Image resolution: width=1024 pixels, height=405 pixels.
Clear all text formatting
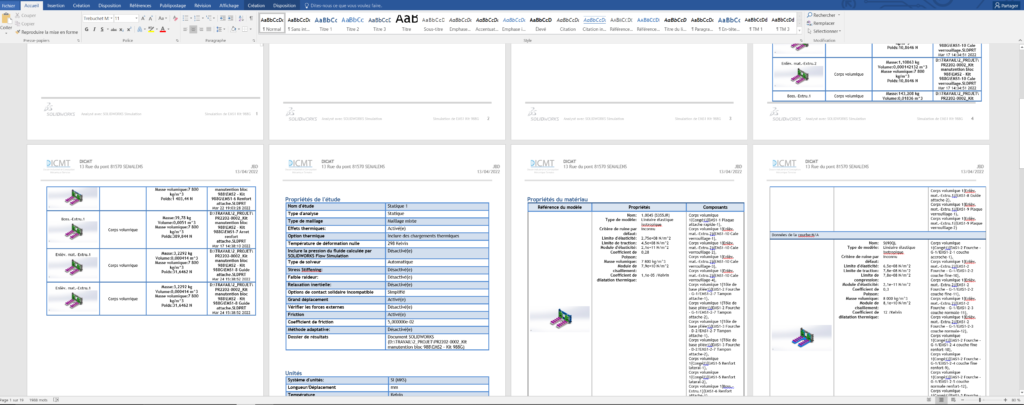click(x=175, y=18)
